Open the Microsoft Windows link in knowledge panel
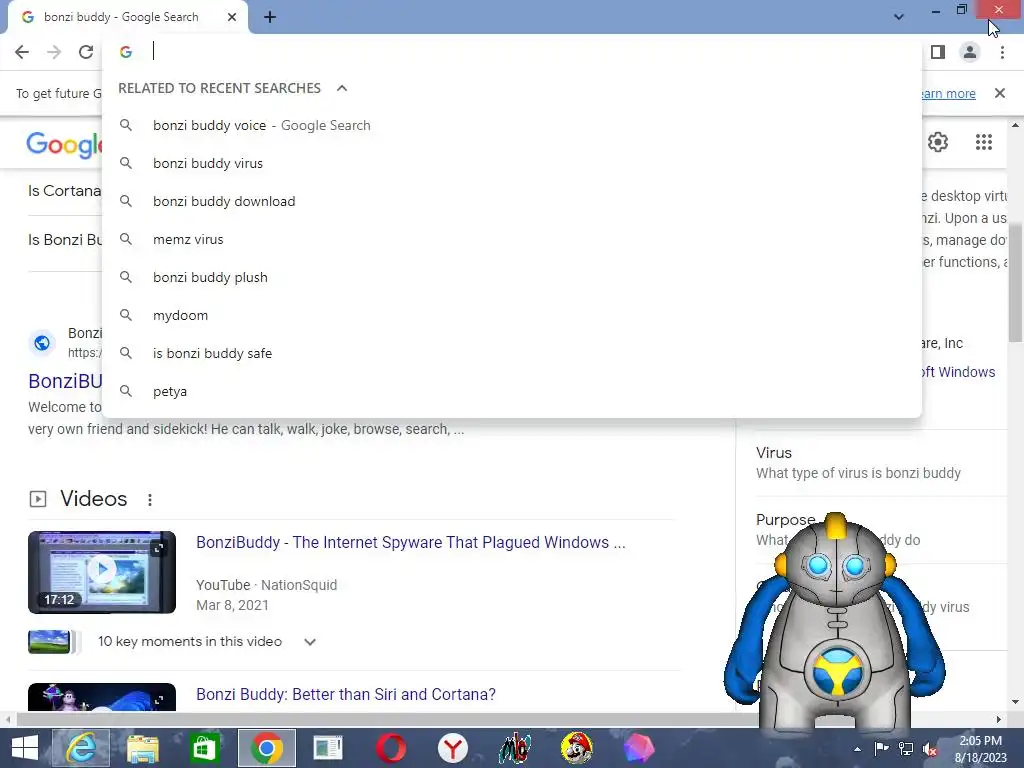 pyautogui.click(x=959, y=372)
